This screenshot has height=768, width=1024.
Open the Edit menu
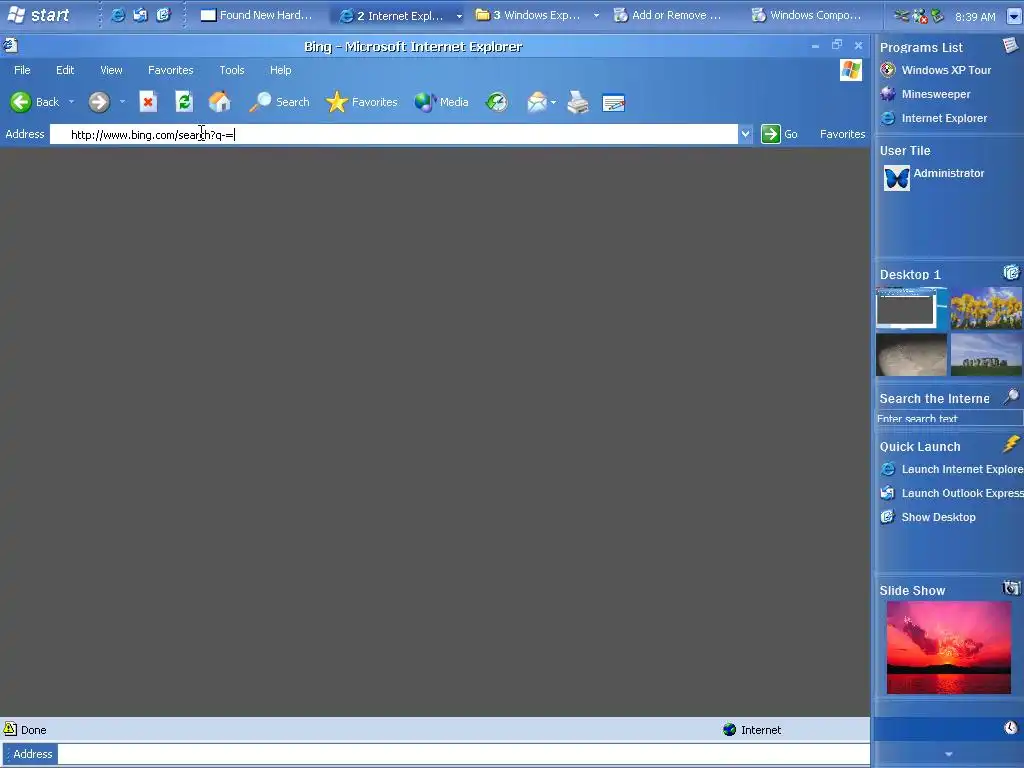tap(65, 70)
